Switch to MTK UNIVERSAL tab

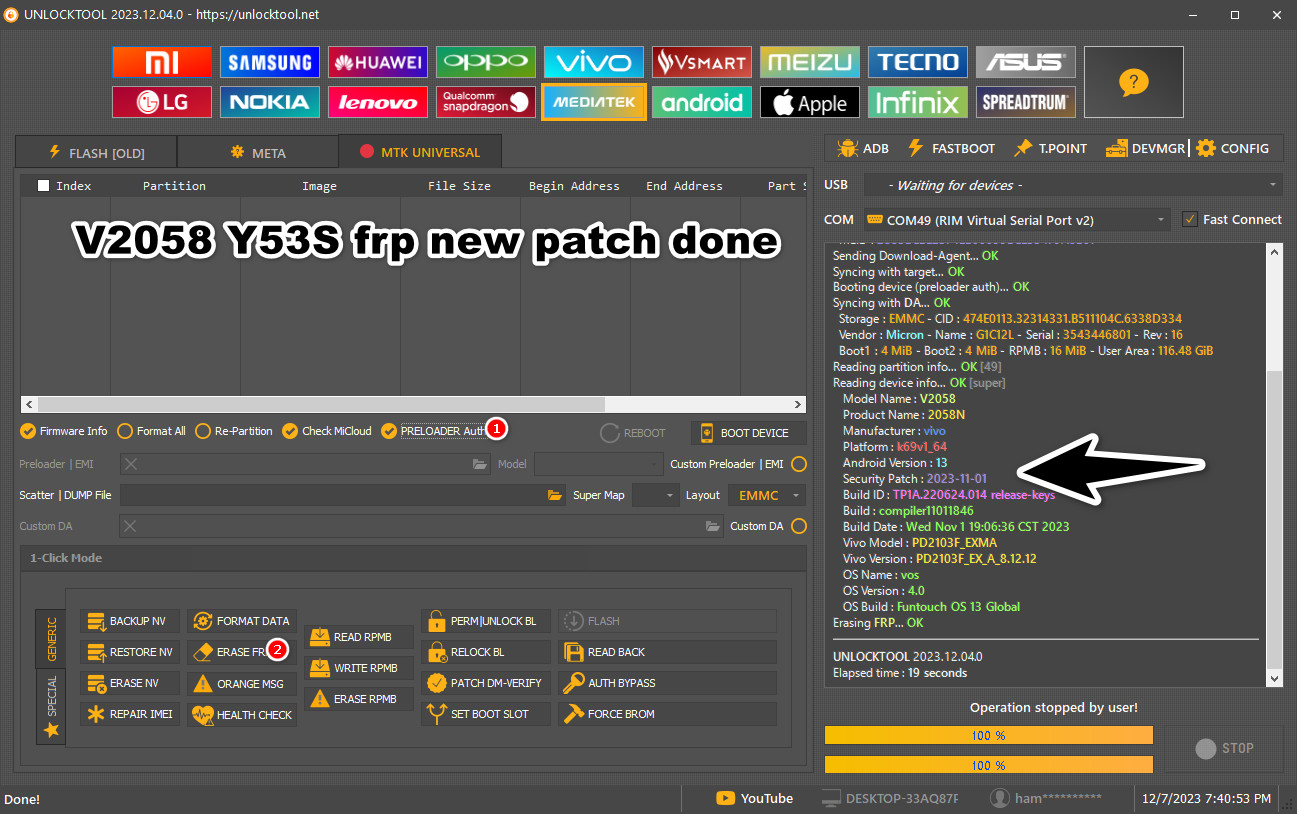[420, 152]
